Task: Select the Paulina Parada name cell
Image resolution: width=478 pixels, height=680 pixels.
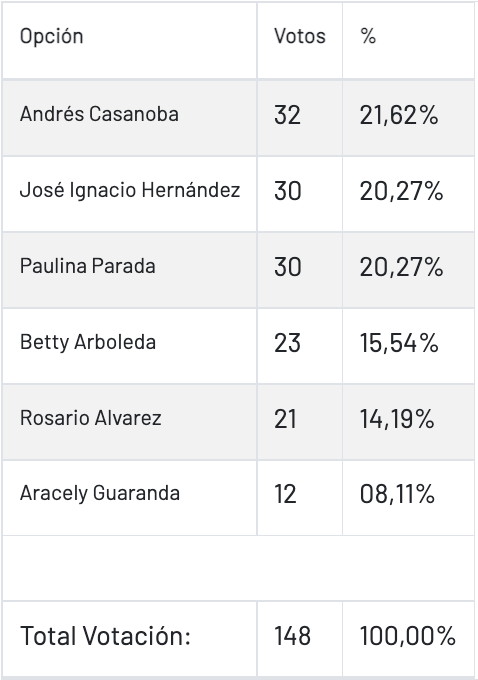Action: point(130,270)
